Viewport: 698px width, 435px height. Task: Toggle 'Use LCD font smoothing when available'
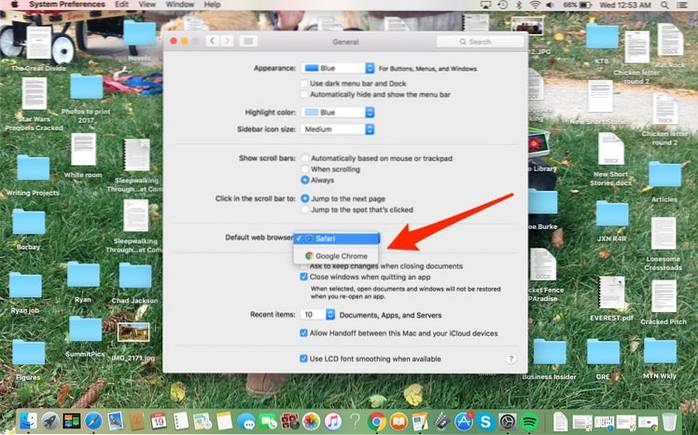pyautogui.click(x=304, y=358)
